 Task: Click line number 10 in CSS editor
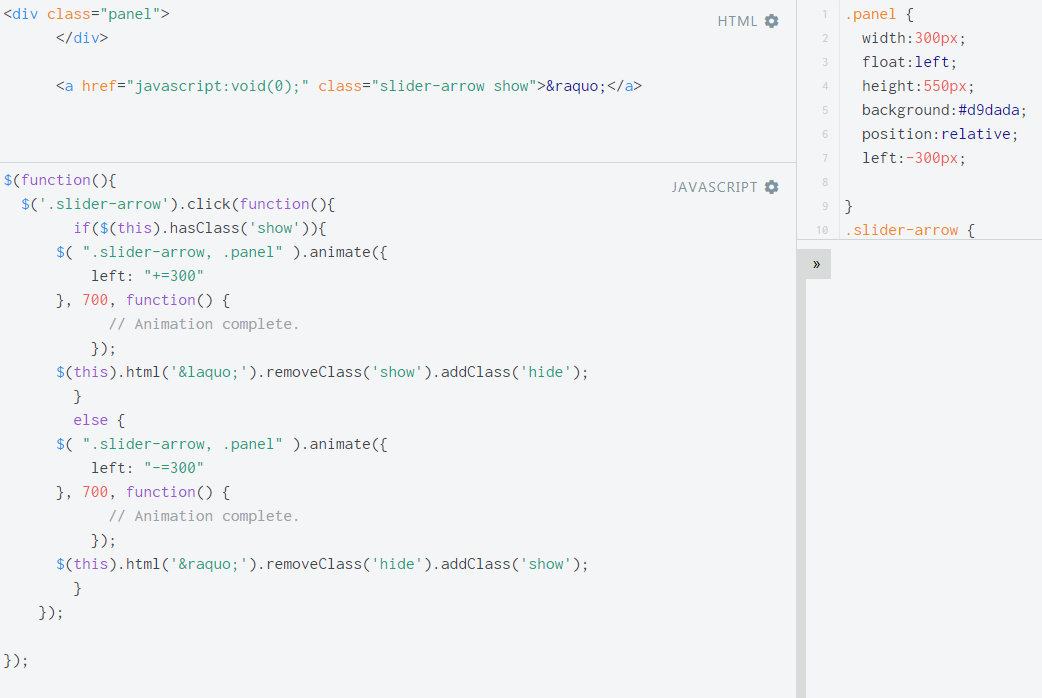tap(823, 230)
